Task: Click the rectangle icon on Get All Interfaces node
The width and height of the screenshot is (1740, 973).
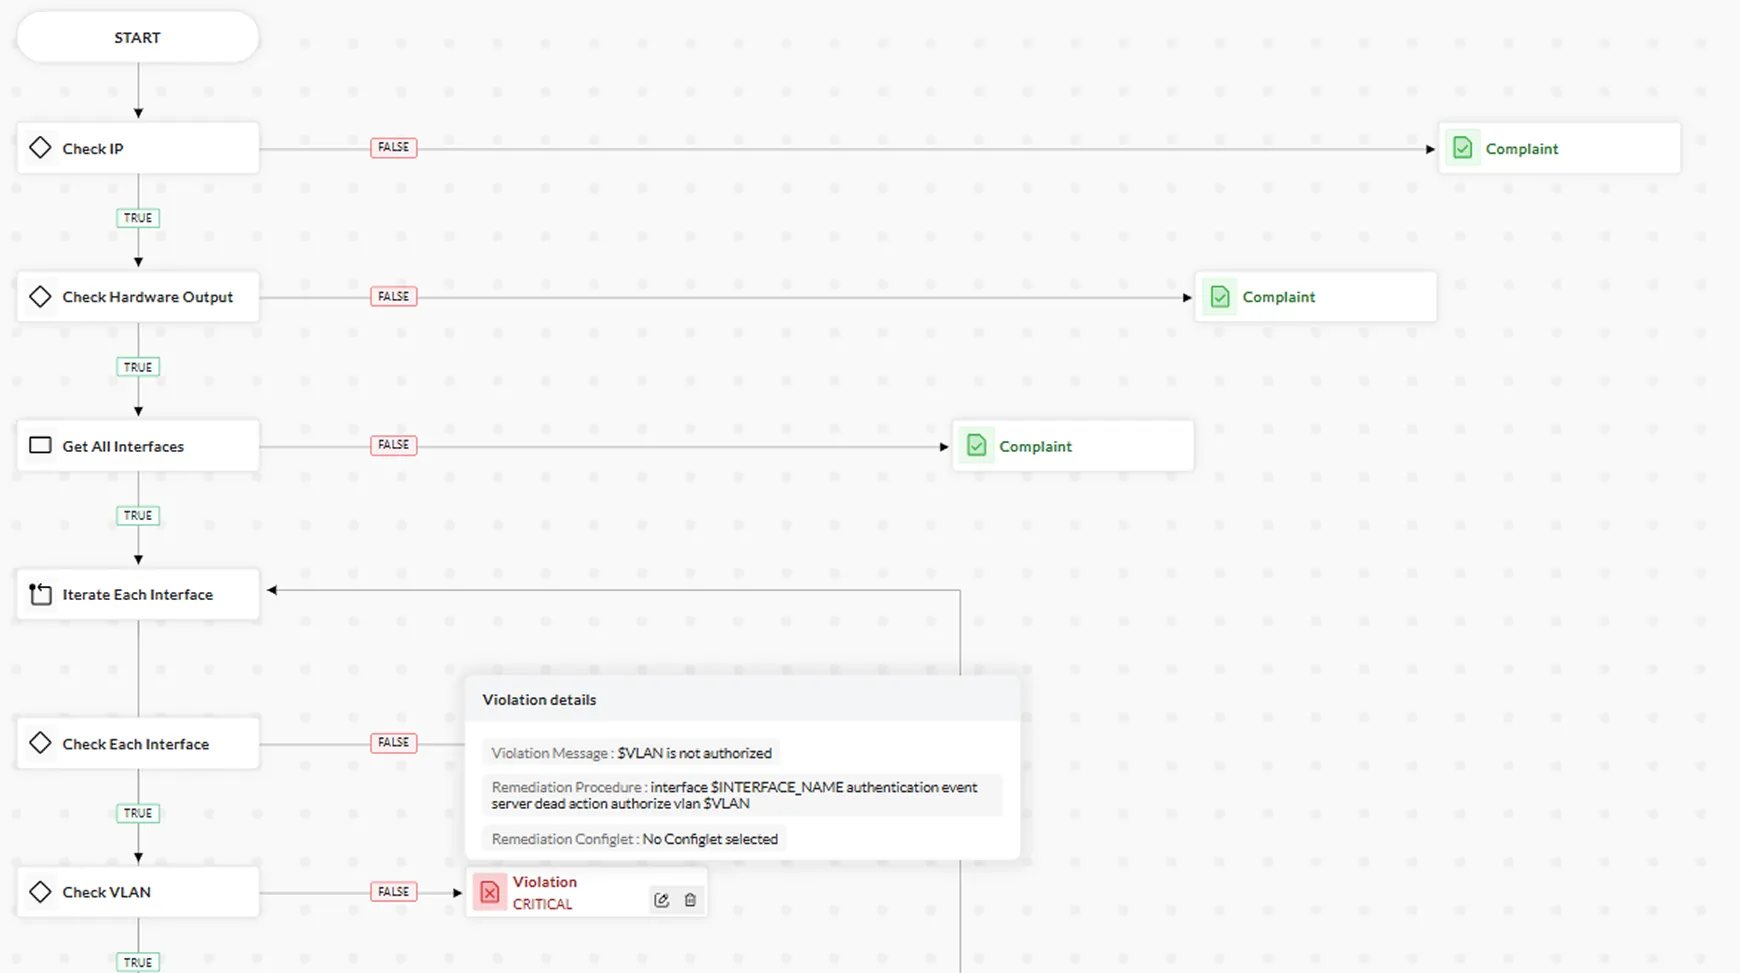Action: [x=40, y=445]
